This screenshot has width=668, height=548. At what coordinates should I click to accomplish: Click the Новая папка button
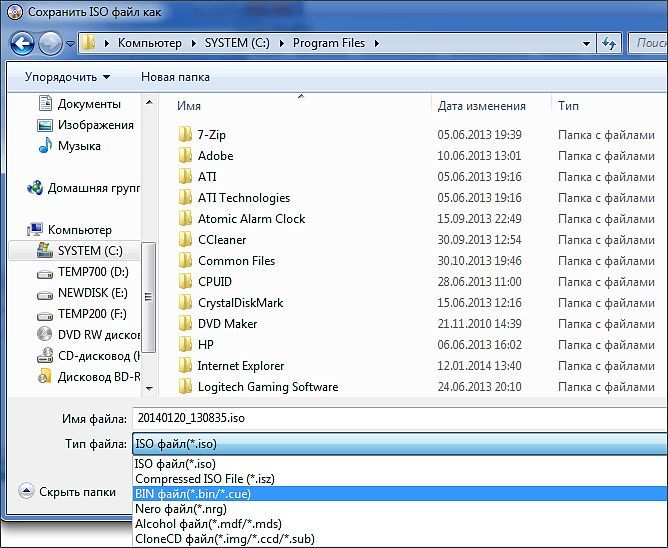pos(175,77)
